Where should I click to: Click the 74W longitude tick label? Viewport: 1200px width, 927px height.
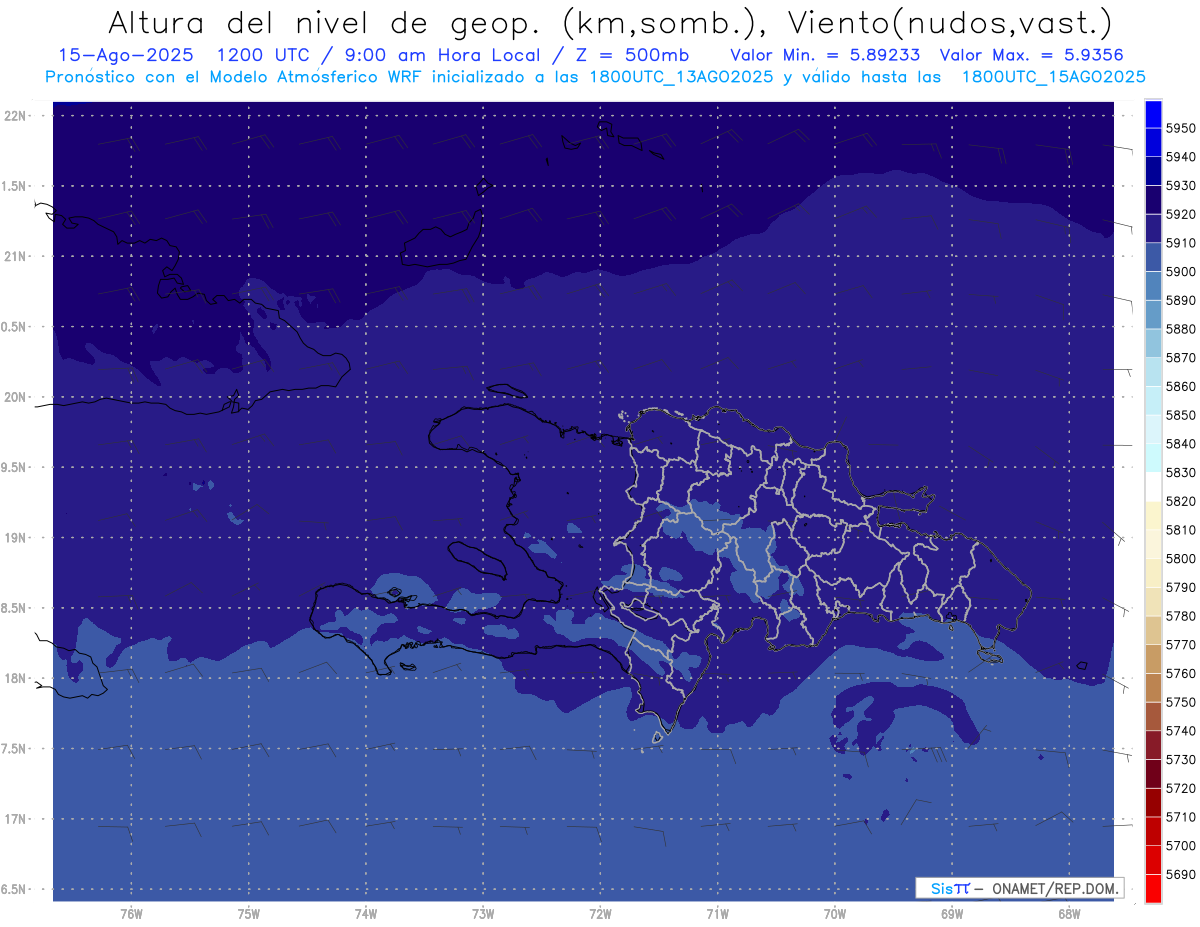365,913
